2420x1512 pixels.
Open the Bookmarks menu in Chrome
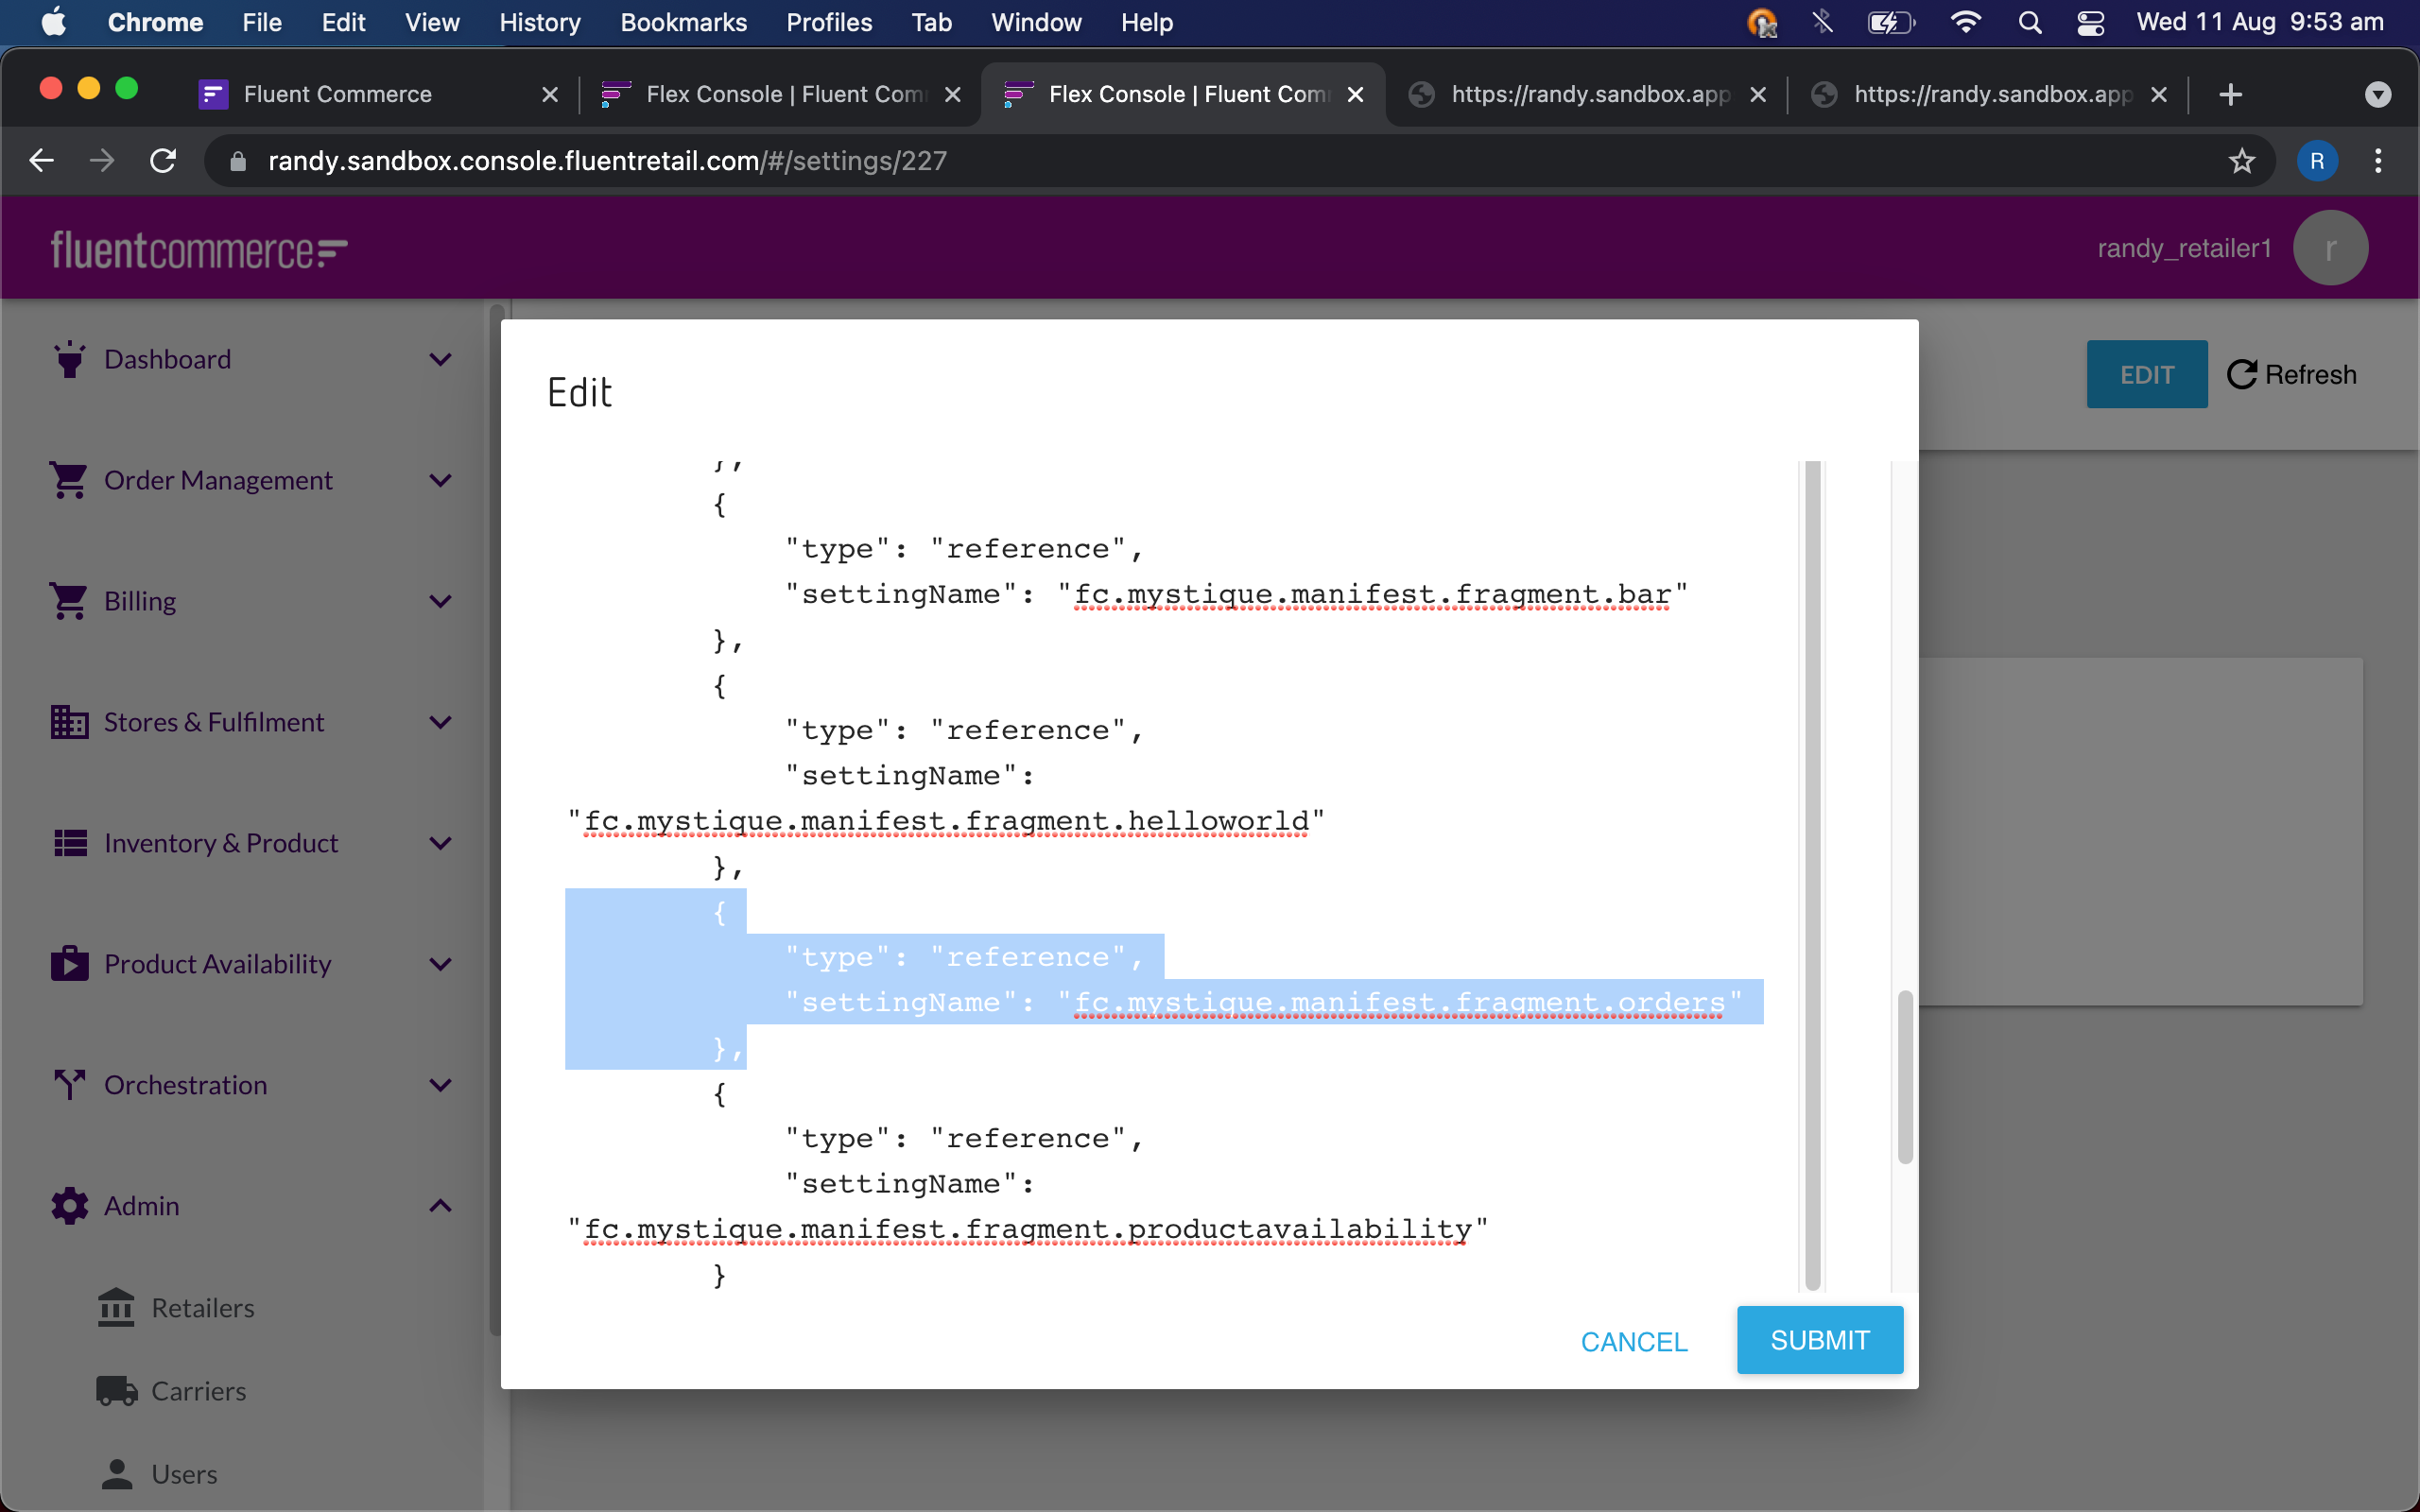tap(683, 22)
